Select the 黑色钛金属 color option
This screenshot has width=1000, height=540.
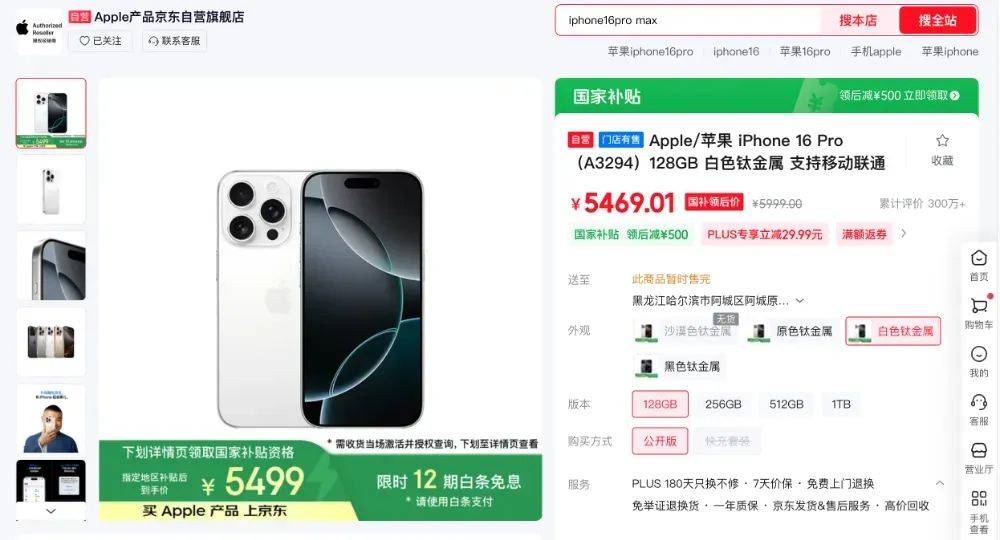679,367
